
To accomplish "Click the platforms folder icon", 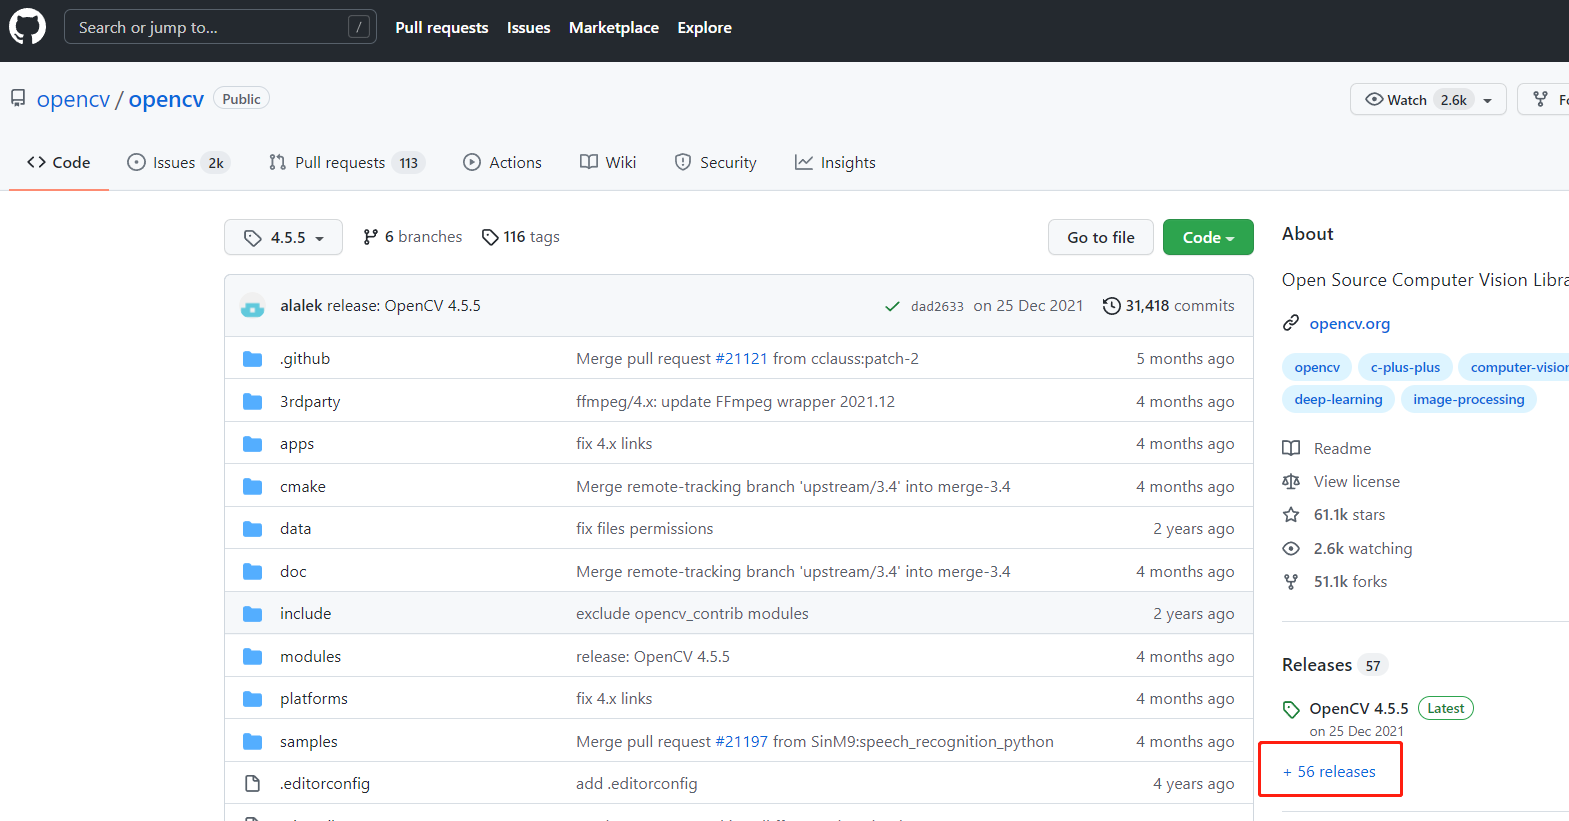I will (x=253, y=699).
